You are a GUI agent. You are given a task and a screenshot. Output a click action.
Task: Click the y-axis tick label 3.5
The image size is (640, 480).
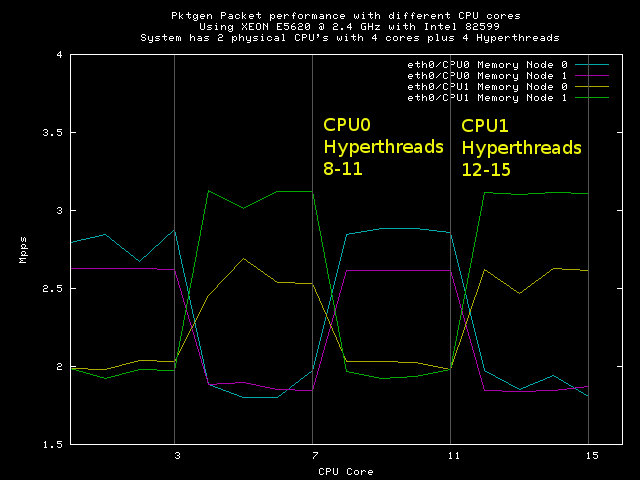coord(52,133)
